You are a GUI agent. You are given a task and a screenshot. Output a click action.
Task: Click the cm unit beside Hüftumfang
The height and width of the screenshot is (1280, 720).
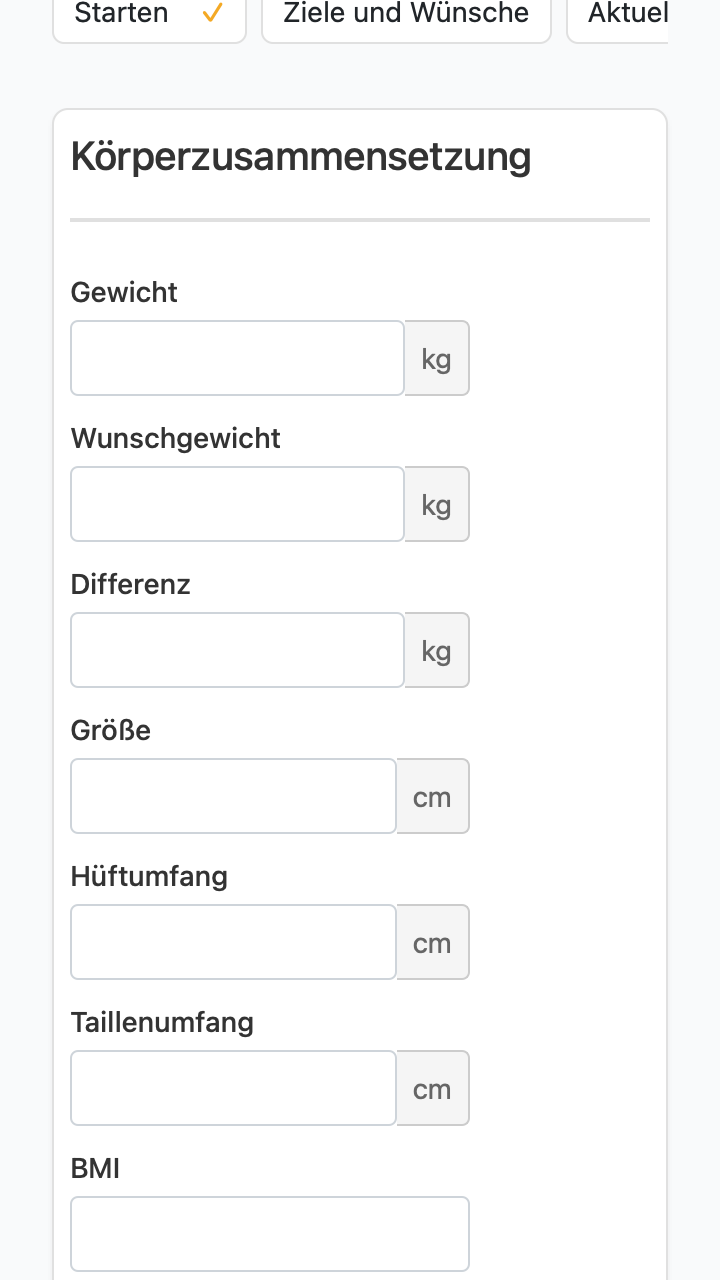pos(433,942)
